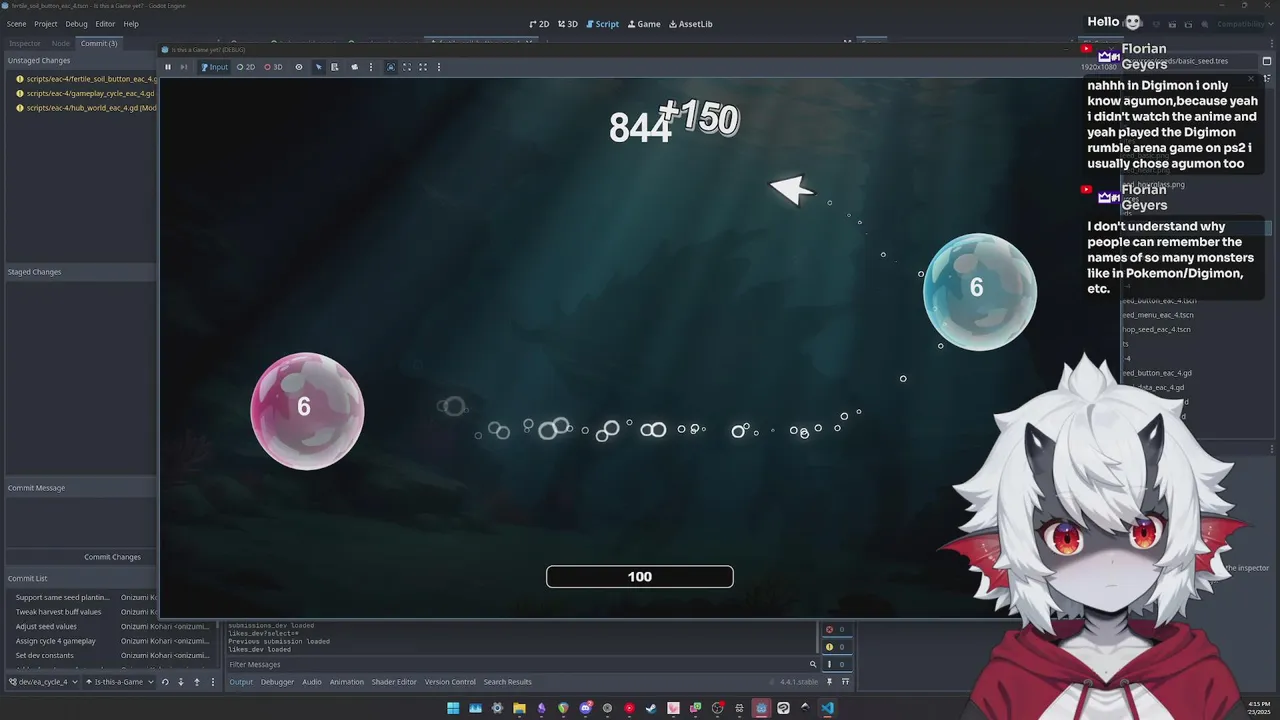
Task: Click the 4.4.1.stable version label
Action: (799, 682)
